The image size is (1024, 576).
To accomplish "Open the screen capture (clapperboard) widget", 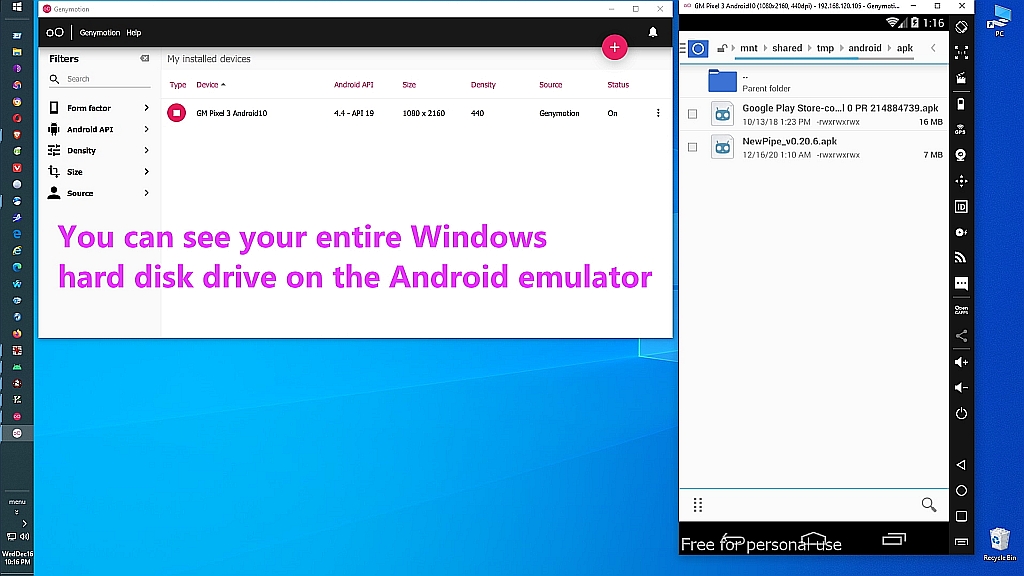I will tap(961, 78).
